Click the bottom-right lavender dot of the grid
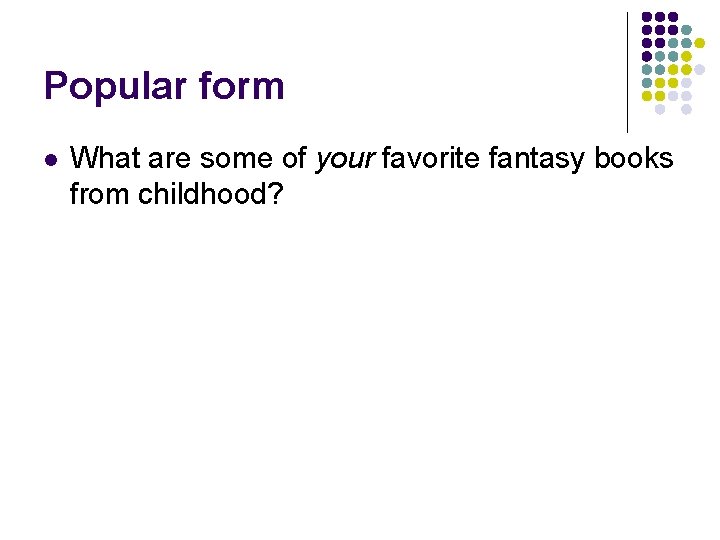Screen dimensions: 720x540 point(686,109)
